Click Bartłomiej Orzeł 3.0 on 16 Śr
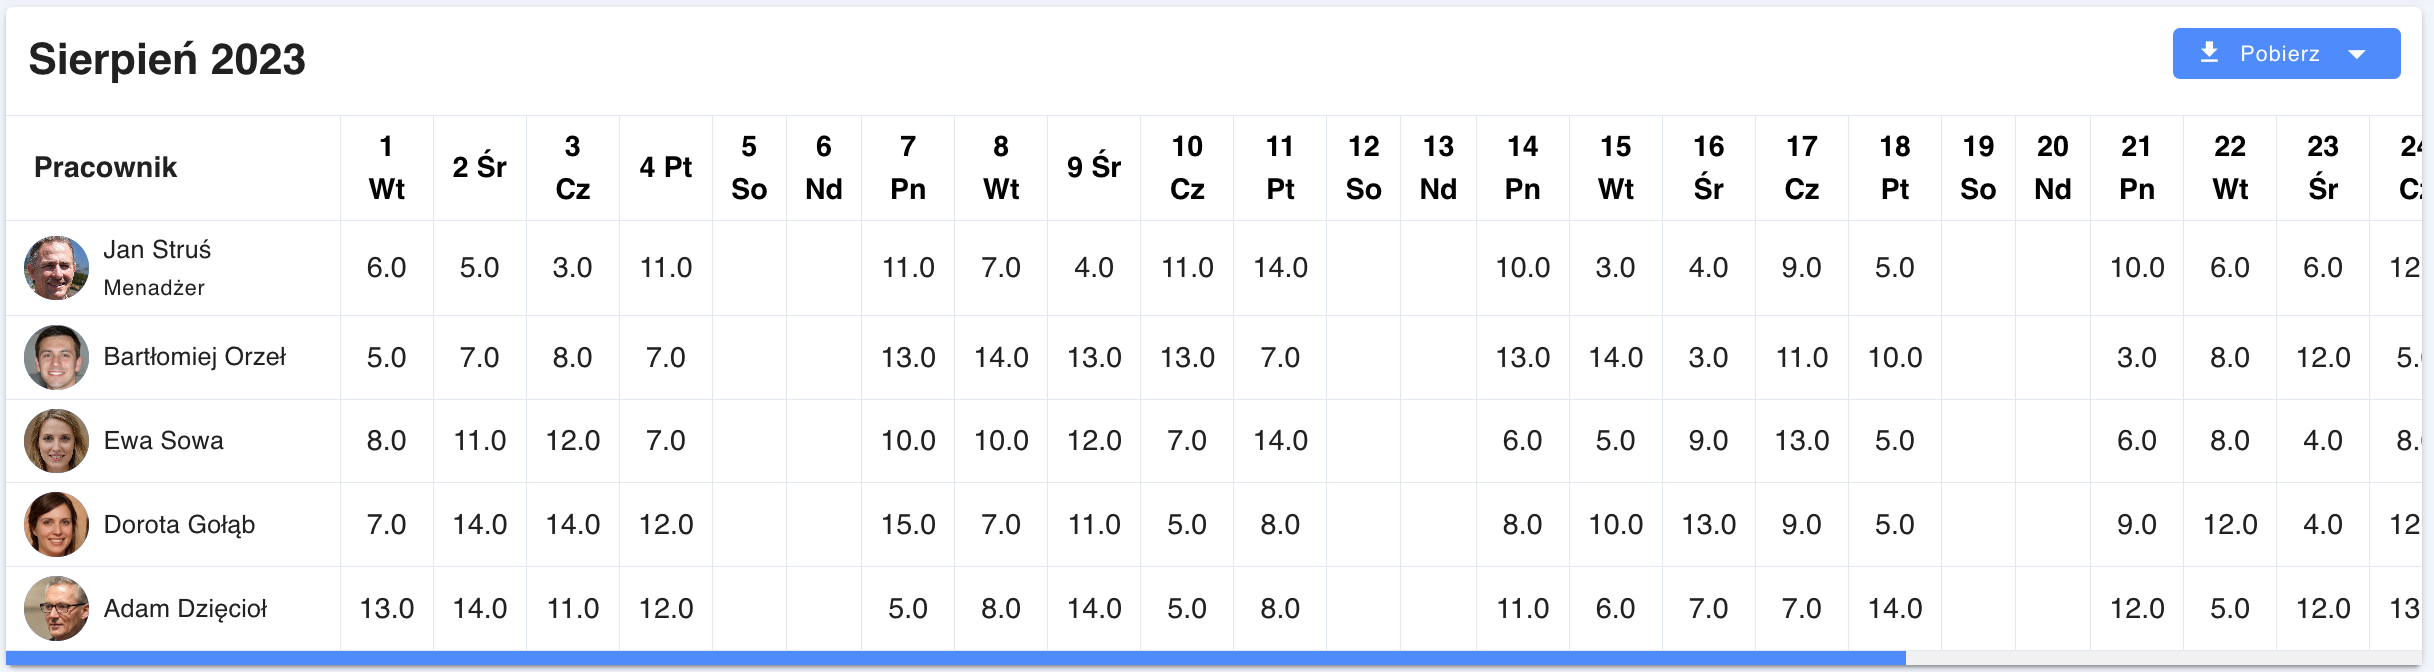The height and width of the screenshot is (672, 2434). [x=1708, y=357]
